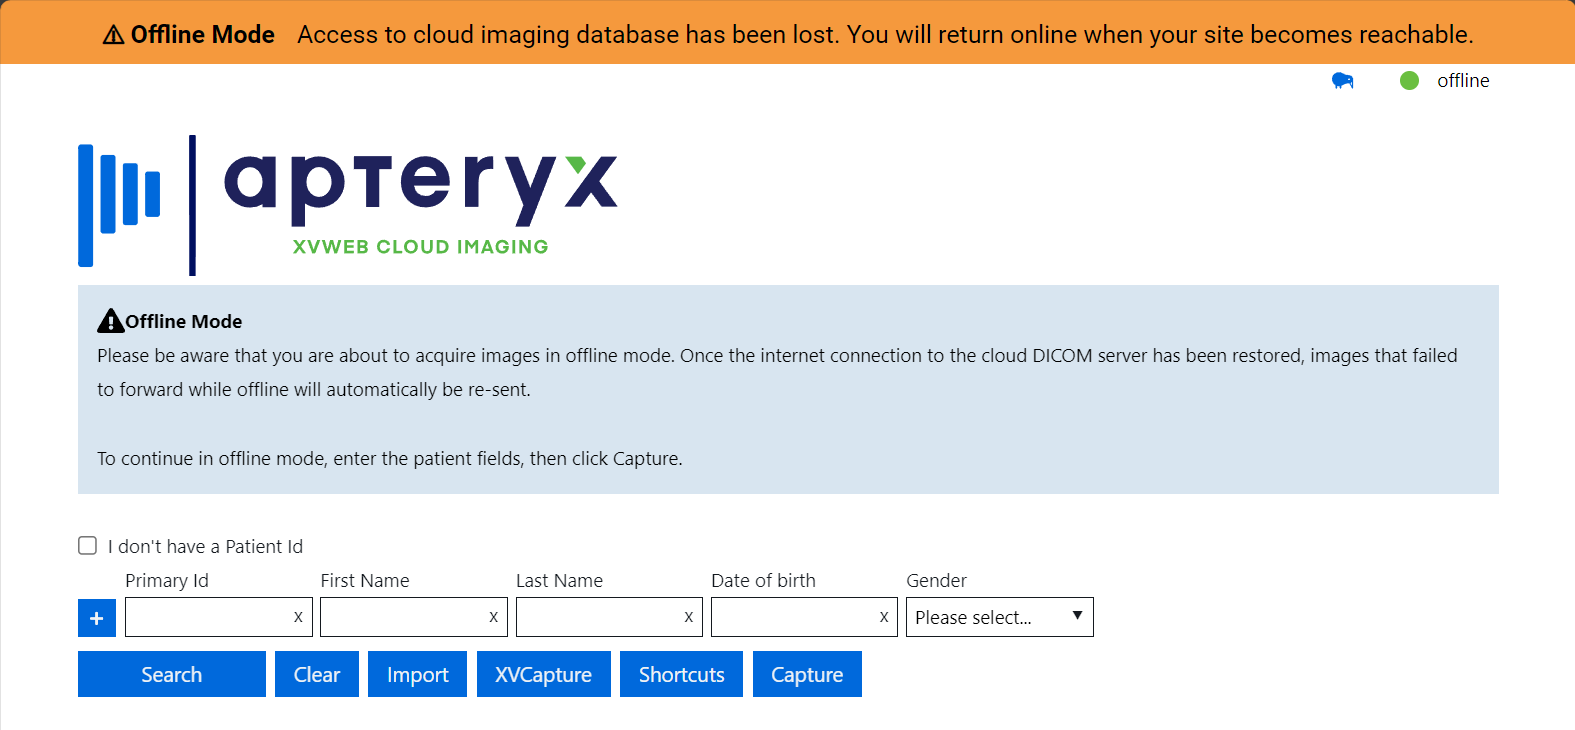Click the blue plus add-field button
The height and width of the screenshot is (730, 1575).
pyautogui.click(x=97, y=618)
